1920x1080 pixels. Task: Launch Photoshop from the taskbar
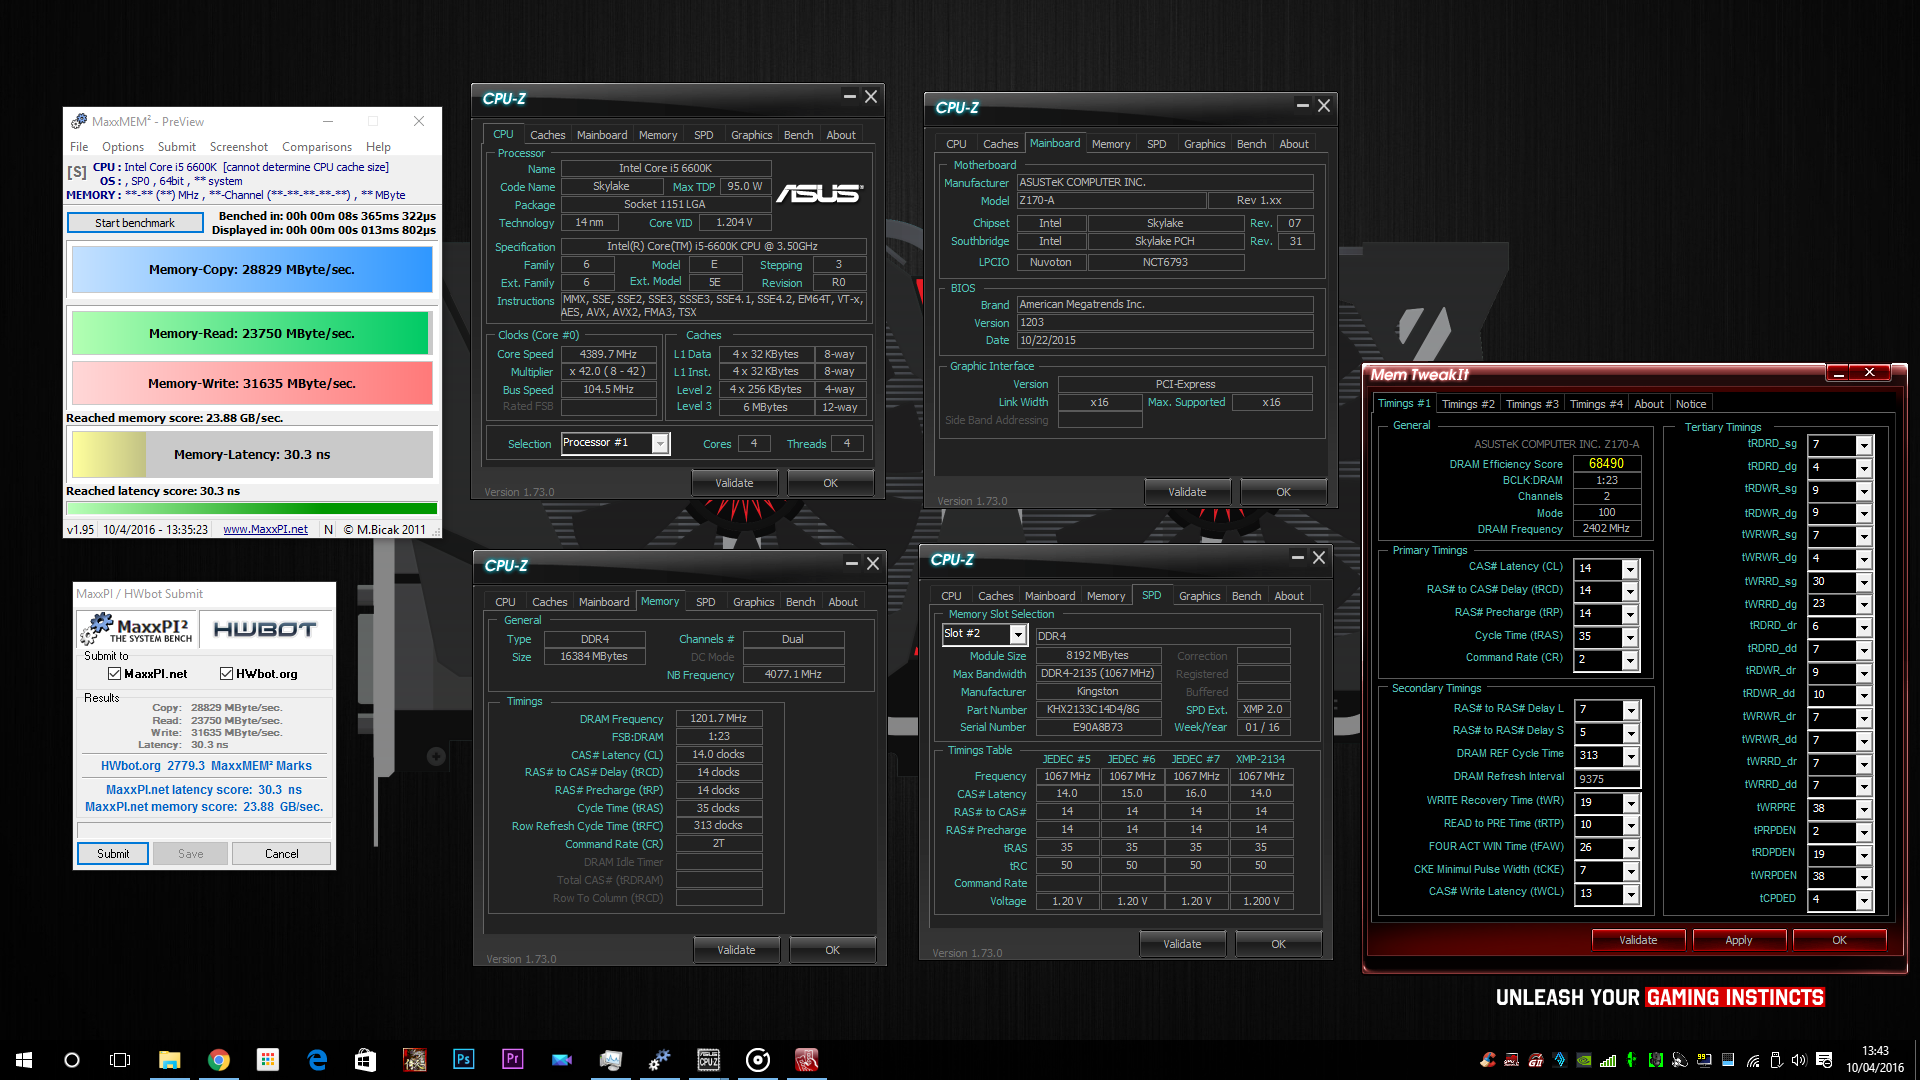[x=463, y=1059]
